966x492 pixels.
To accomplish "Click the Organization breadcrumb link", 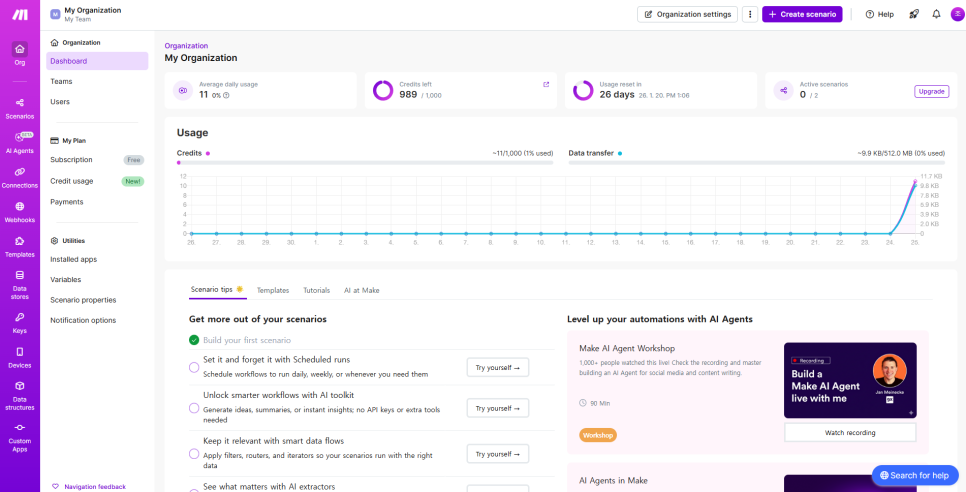I will (x=186, y=46).
